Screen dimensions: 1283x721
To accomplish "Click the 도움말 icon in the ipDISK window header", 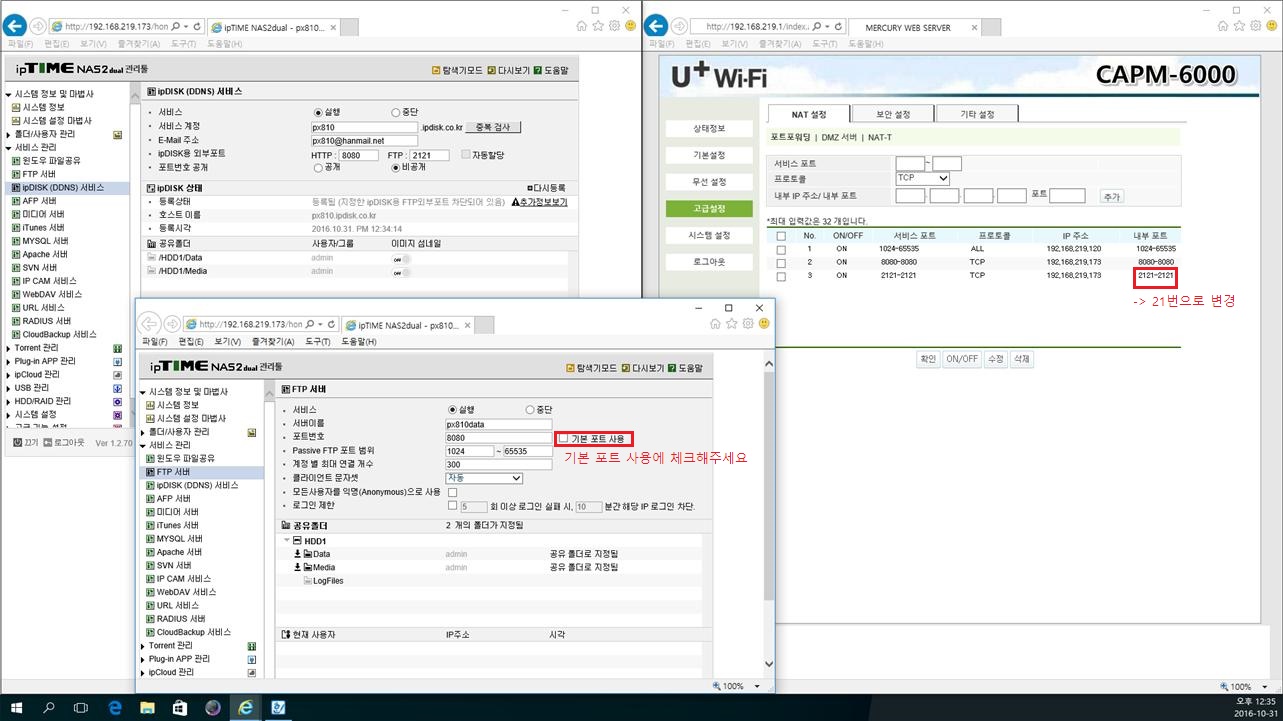I will pyautogui.click(x=538, y=70).
